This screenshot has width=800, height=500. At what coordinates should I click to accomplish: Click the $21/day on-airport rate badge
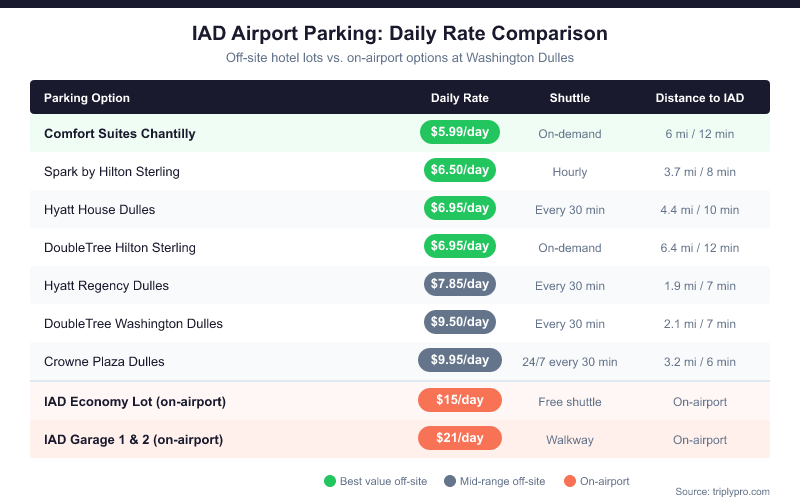[x=460, y=439]
